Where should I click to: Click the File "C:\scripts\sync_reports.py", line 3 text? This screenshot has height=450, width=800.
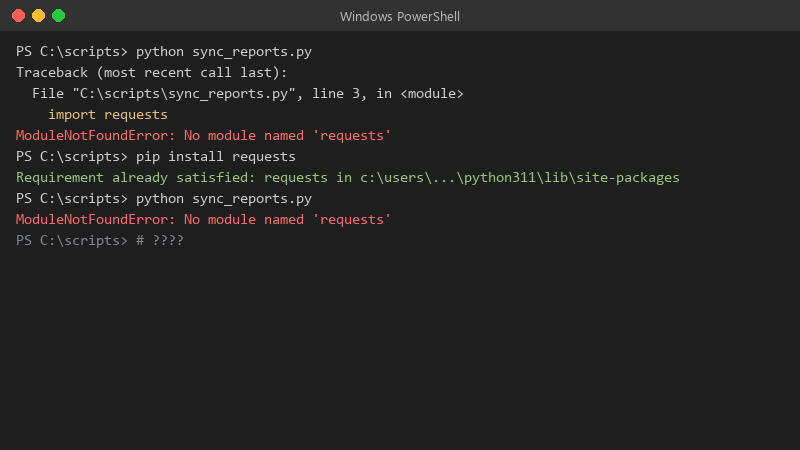pos(247,94)
